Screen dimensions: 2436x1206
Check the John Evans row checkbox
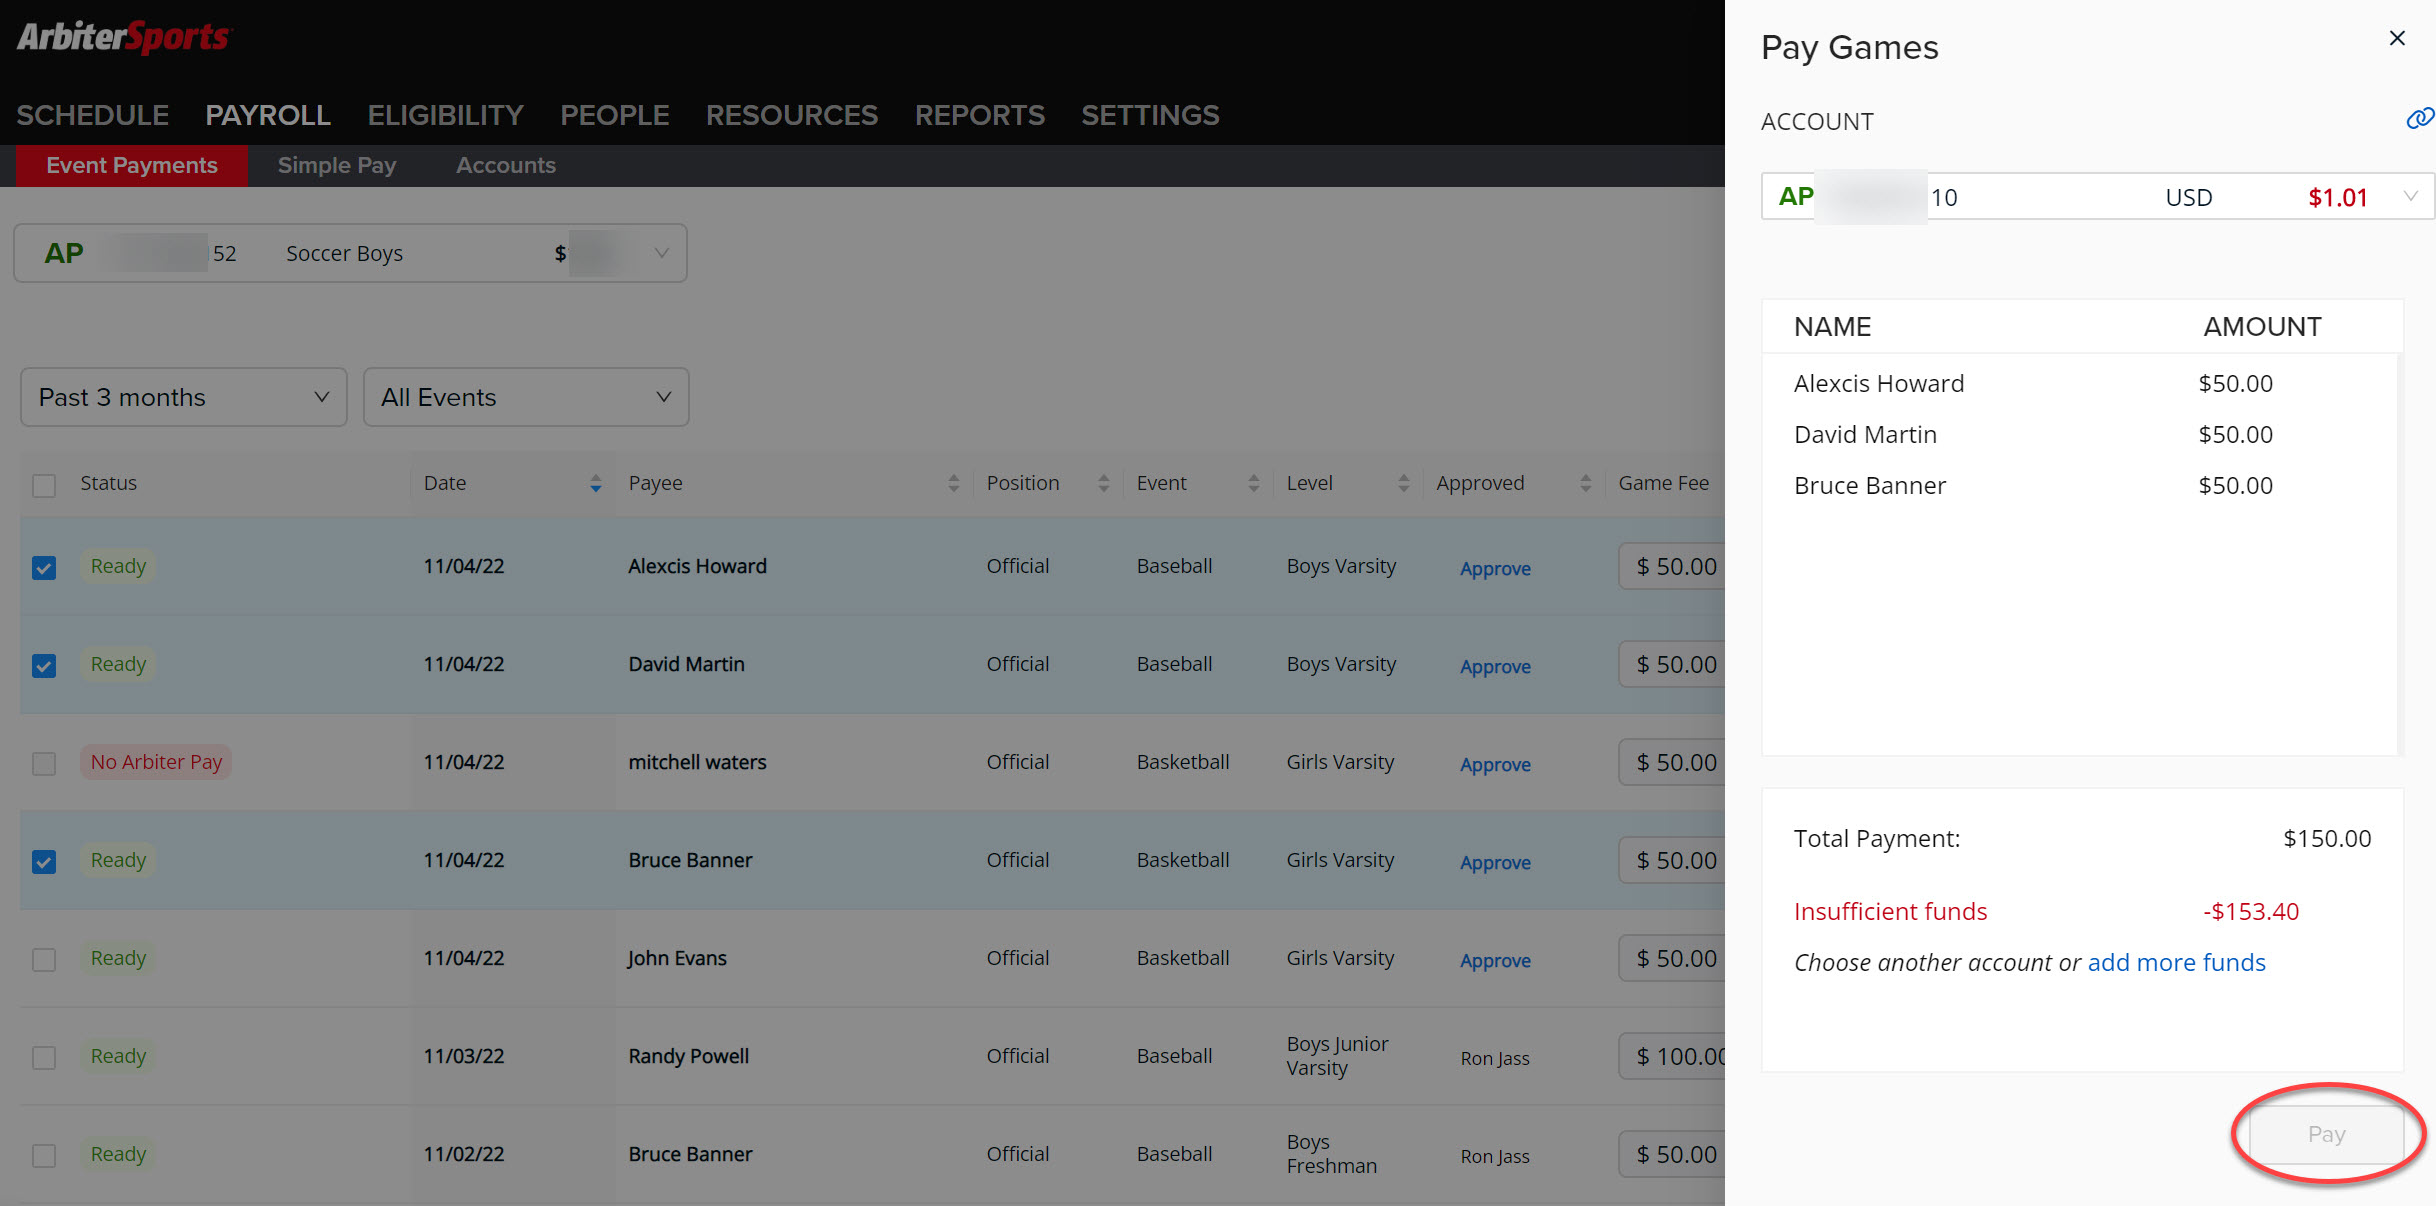(44, 960)
